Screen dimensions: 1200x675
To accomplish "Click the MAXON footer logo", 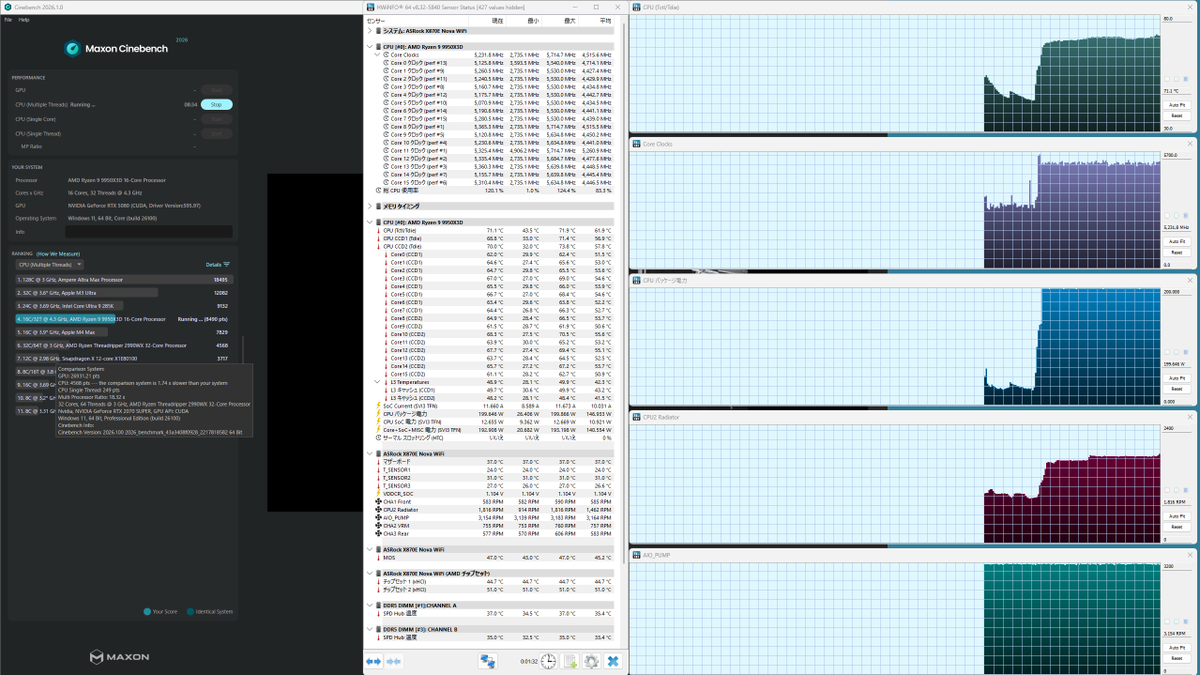I will (119, 657).
